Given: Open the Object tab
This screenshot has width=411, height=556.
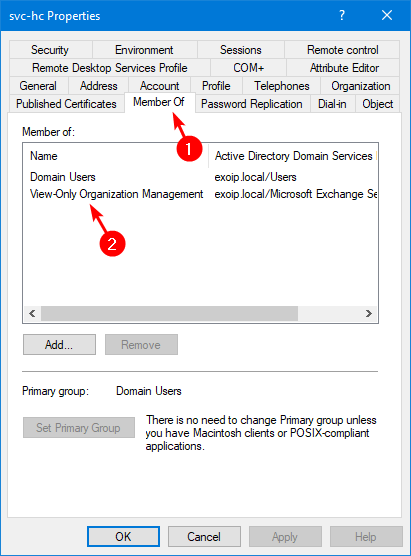Looking at the screenshot, I should [x=377, y=104].
